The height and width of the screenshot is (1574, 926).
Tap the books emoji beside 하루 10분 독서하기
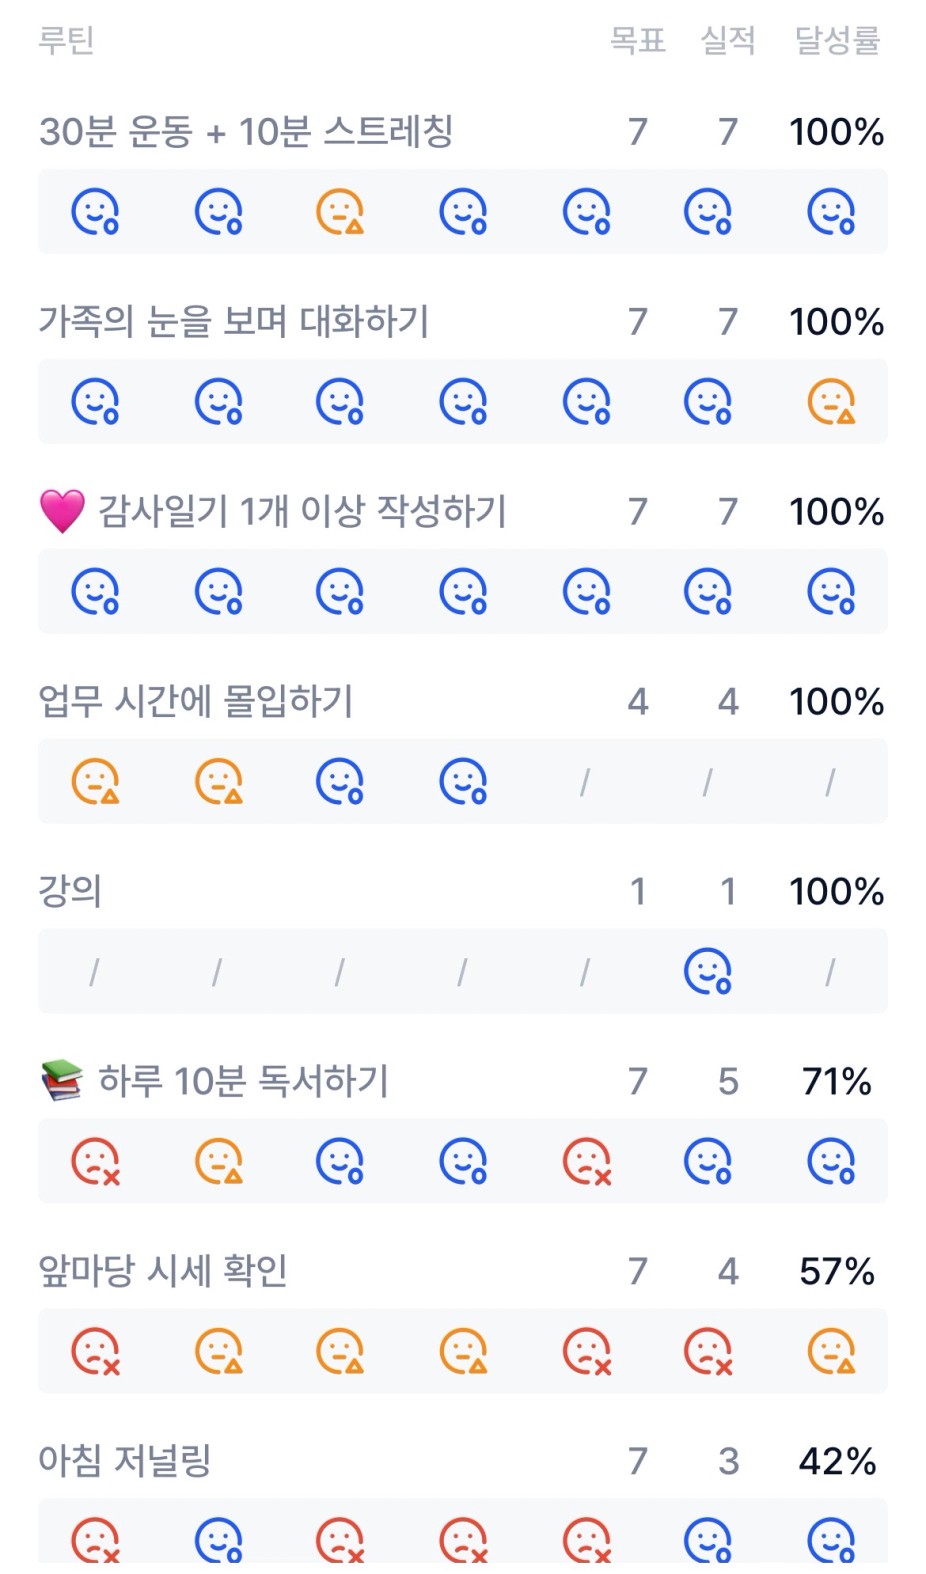[x=62, y=1081]
